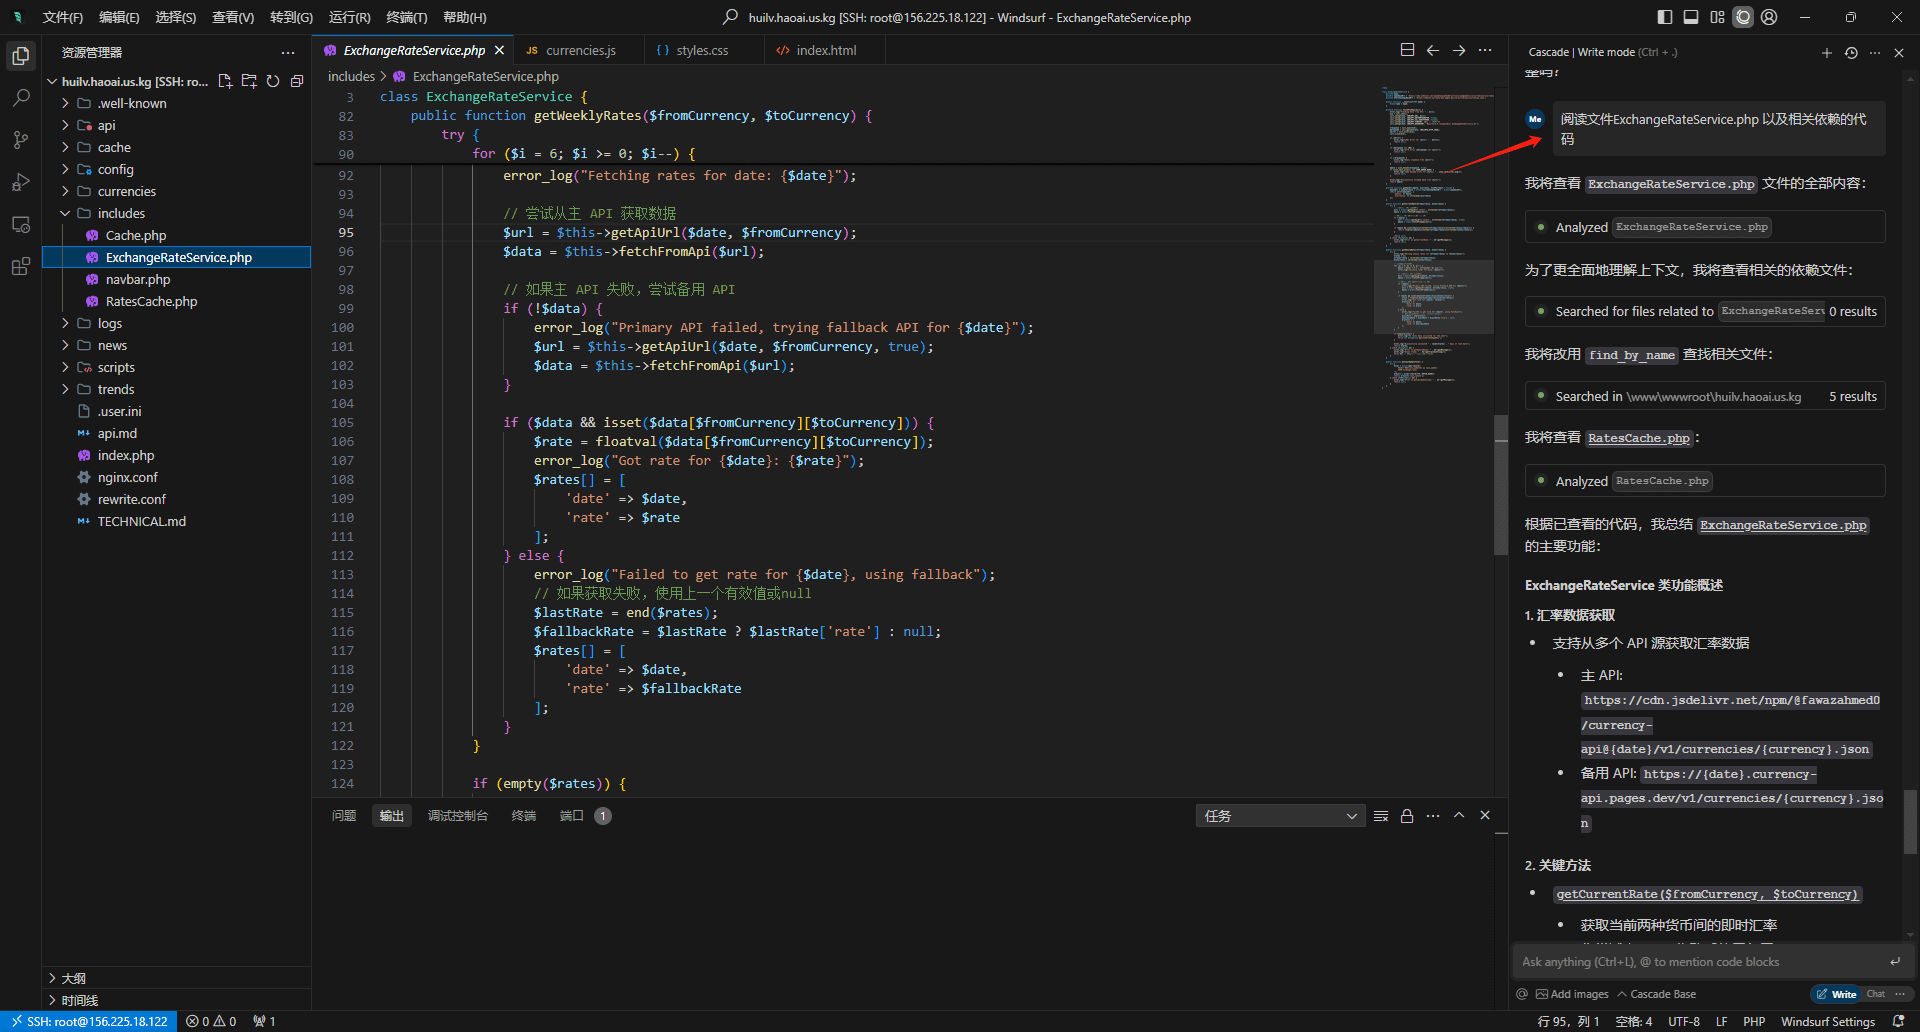Navigate forward with right arrow in editor
Viewport: 1920px width, 1032px height.
(1459, 50)
